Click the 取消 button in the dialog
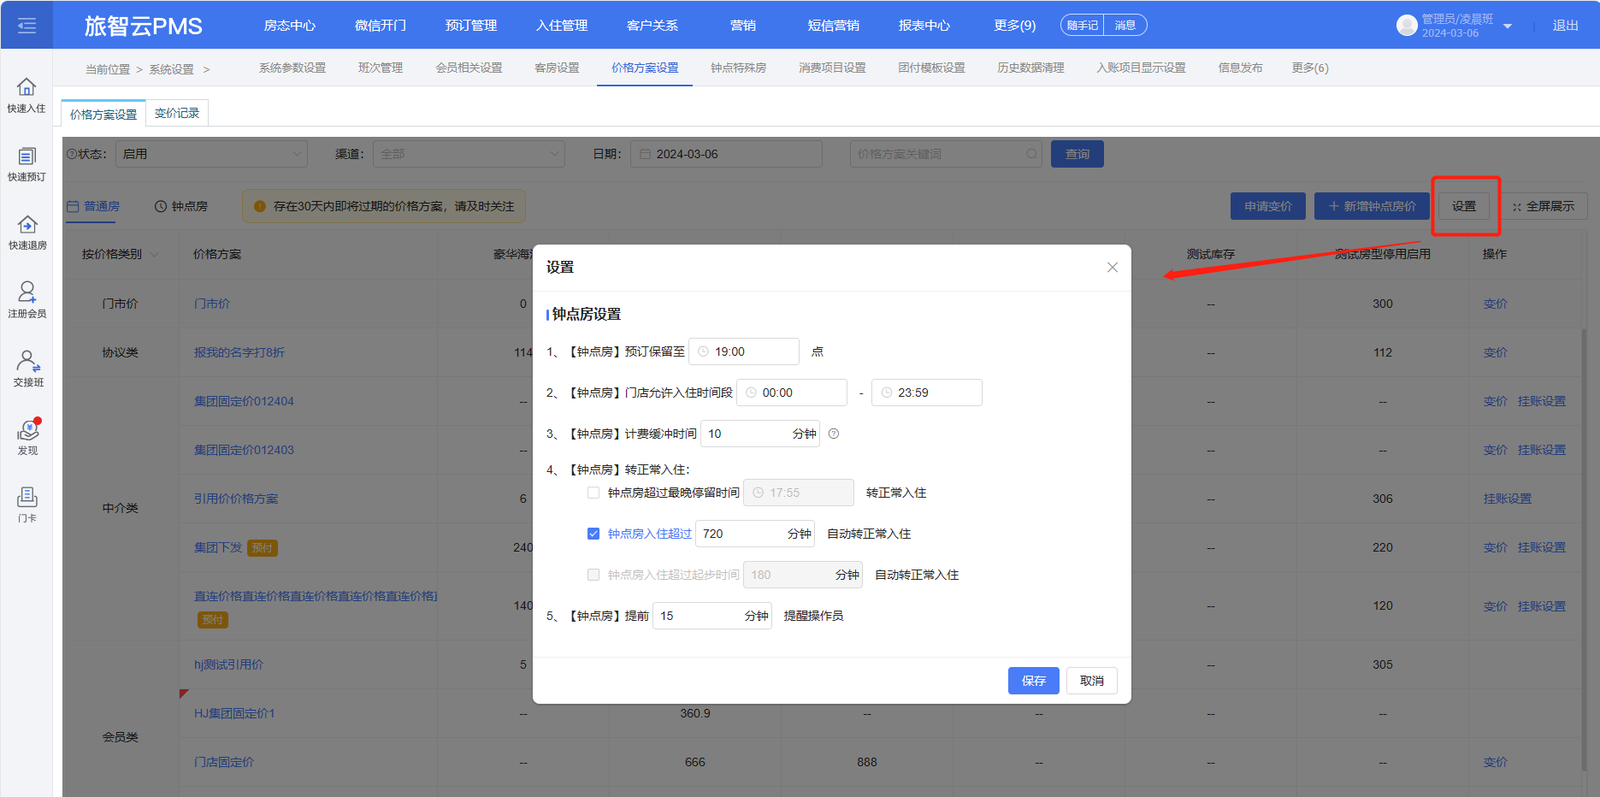The width and height of the screenshot is (1600, 797). tap(1092, 681)
